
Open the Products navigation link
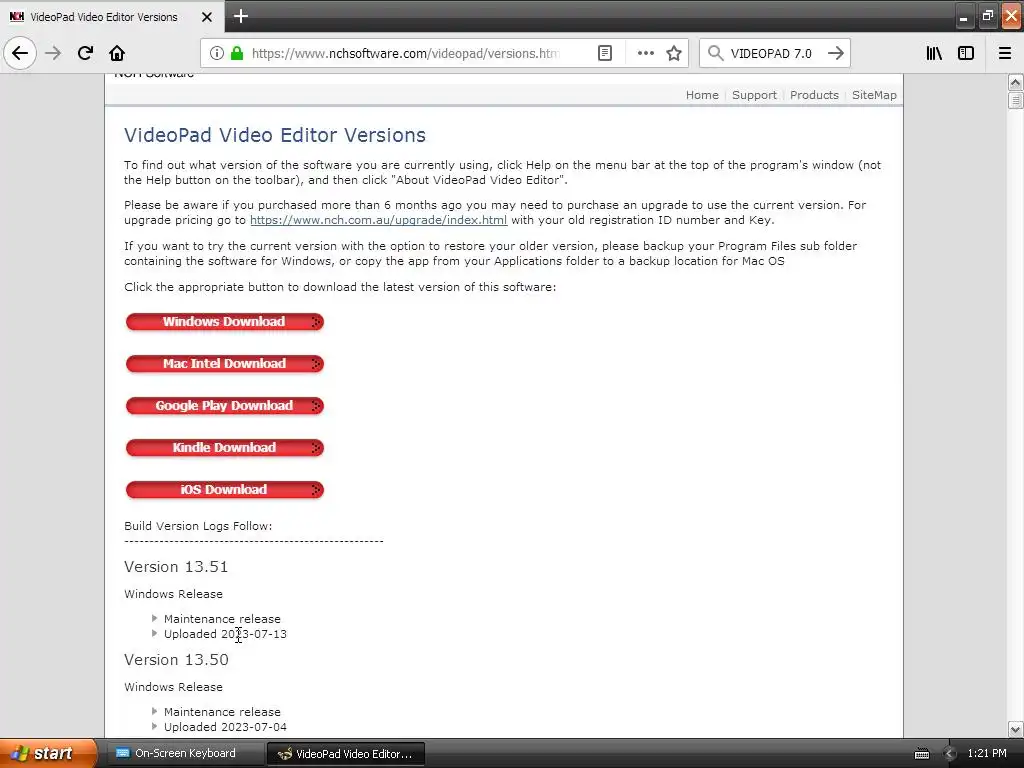[x=814, y=95]
